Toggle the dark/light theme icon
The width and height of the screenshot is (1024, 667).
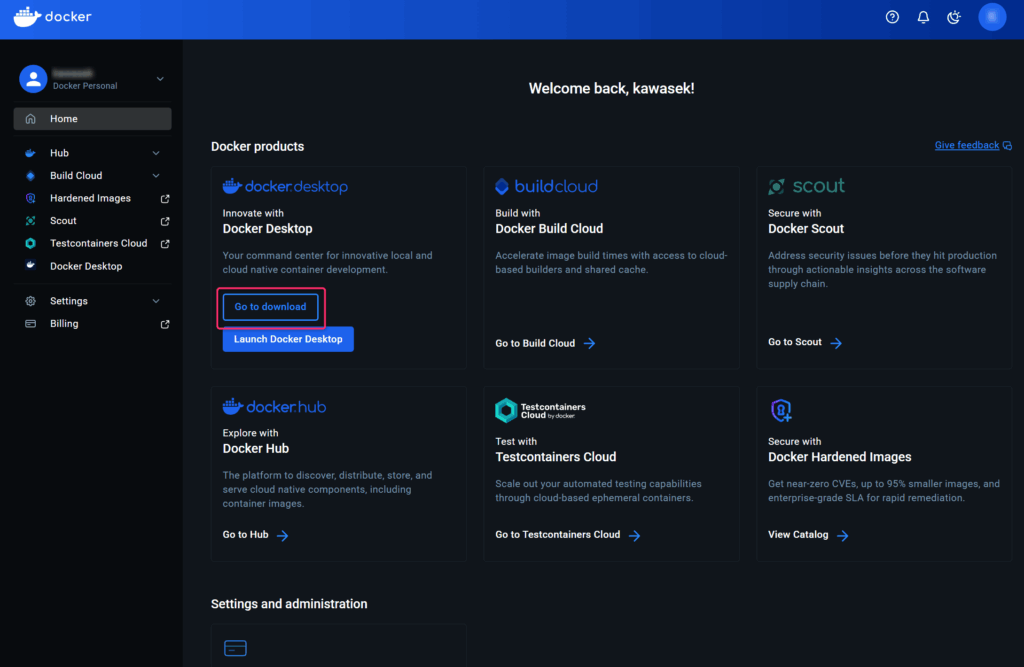click(x=954, y=17)
